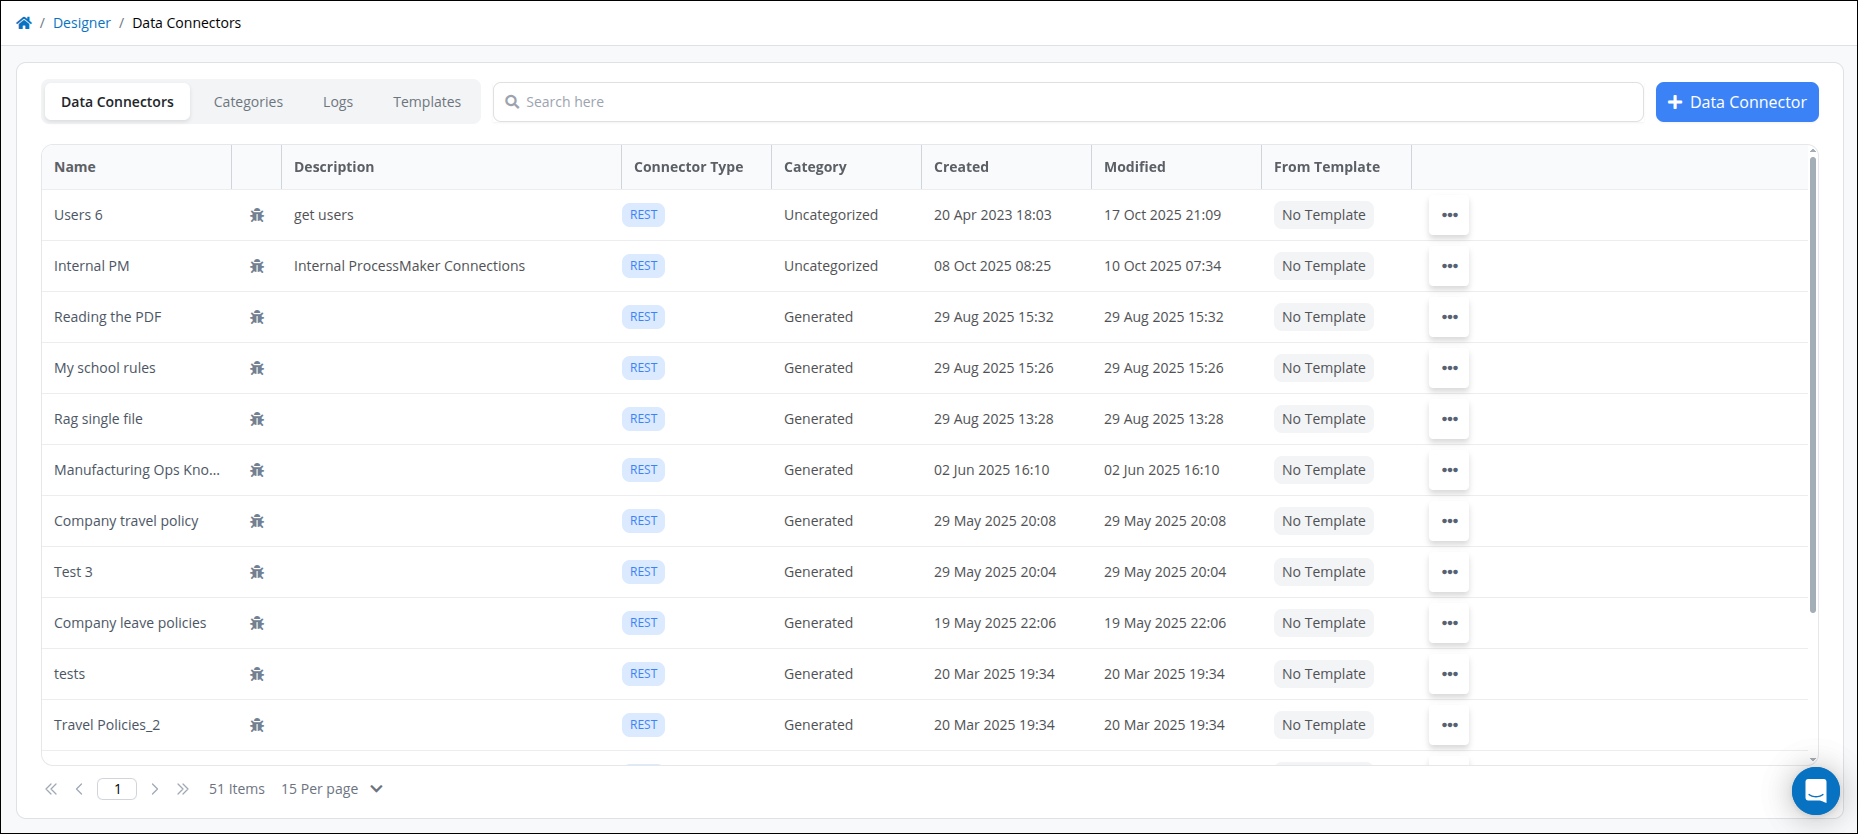Open ellipsis menu for tests row
Image resolution: width=1858 pixels, height=834 pixels.
click(x=1449, y=674)
